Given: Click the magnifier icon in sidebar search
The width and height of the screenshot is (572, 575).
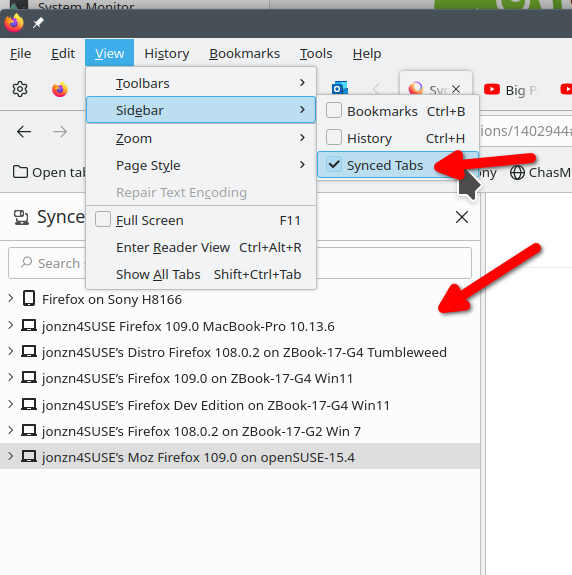Looking at the screenshot, I should pyautogui.click(x=26, y=262).
